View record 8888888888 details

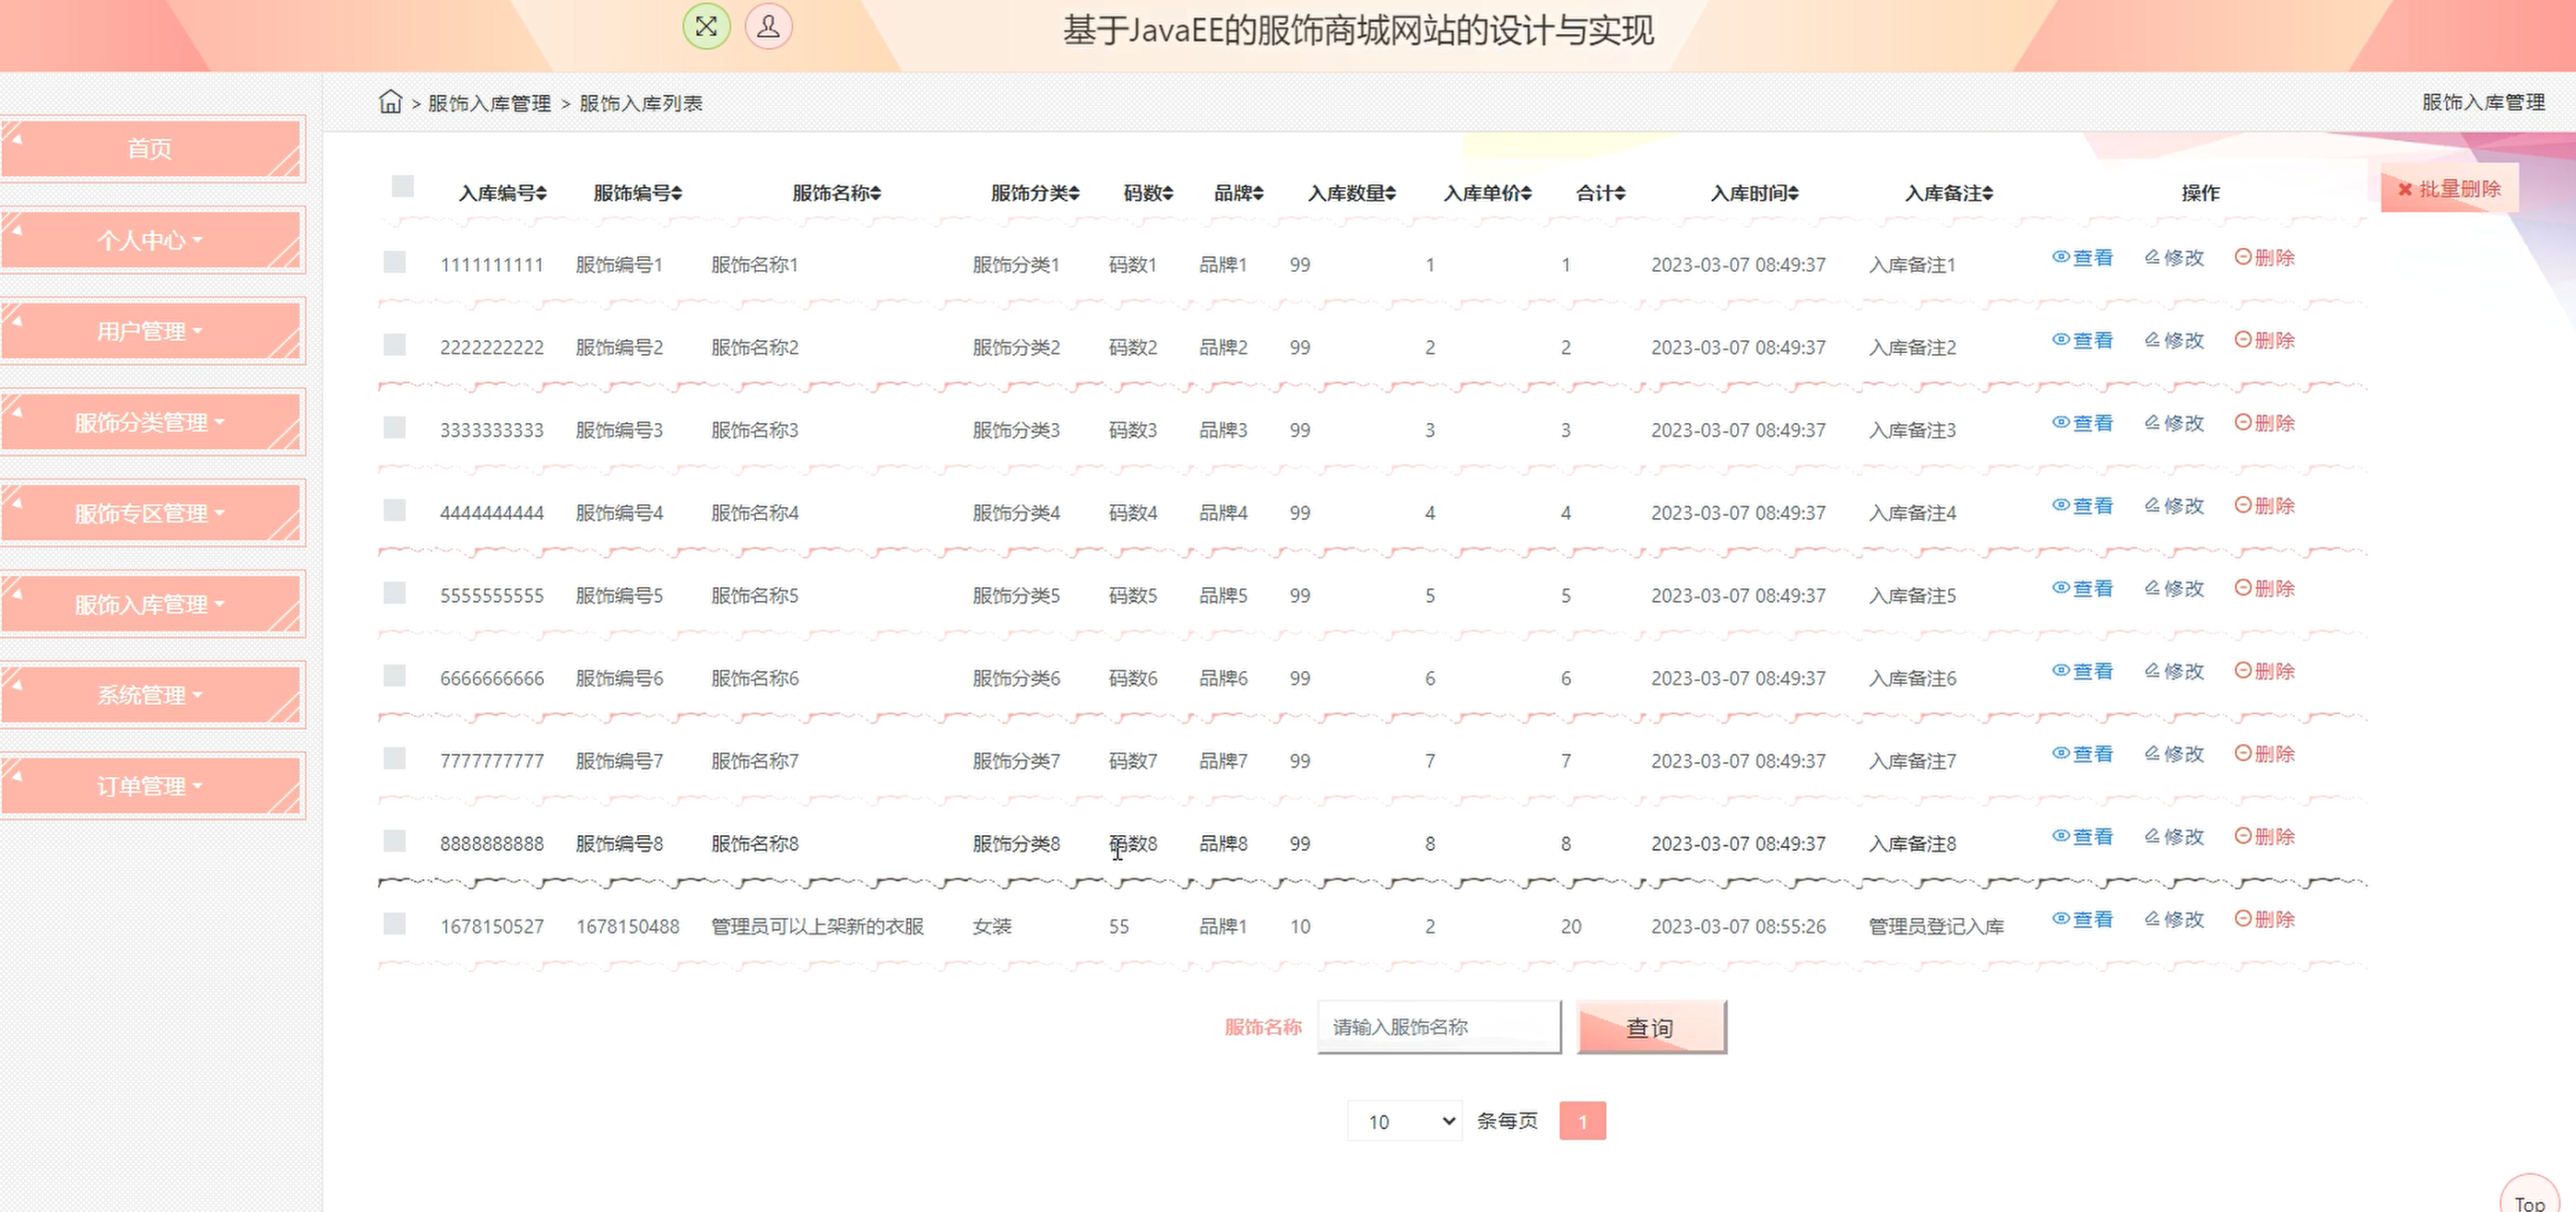coord(2083,837)
